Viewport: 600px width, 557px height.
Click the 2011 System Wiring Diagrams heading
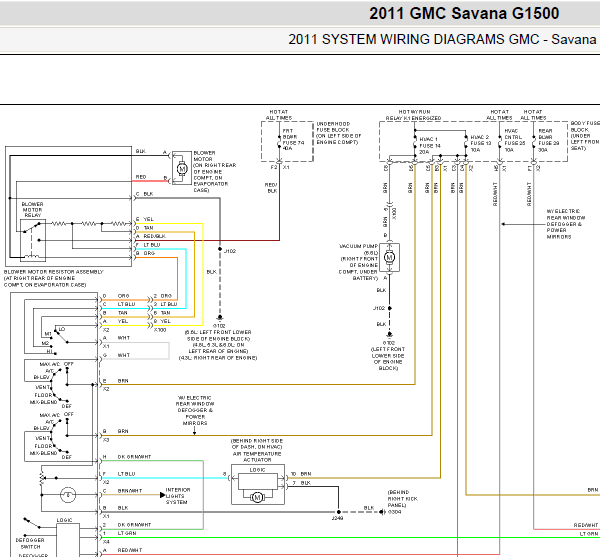point(442,39)
